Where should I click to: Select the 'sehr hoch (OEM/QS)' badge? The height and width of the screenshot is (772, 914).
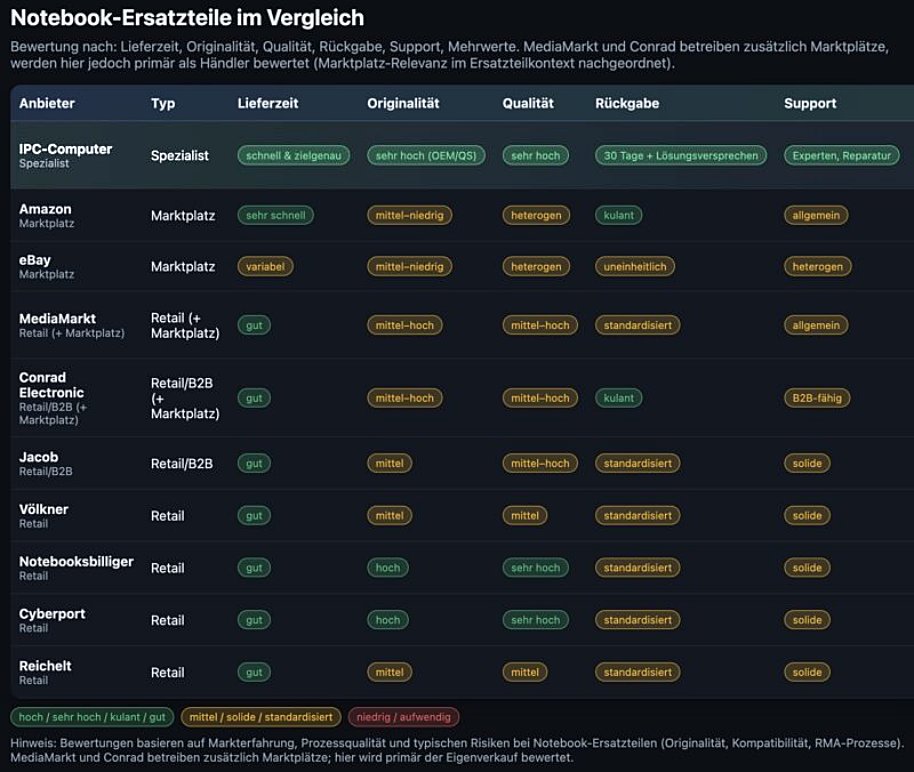click(426, 156)
